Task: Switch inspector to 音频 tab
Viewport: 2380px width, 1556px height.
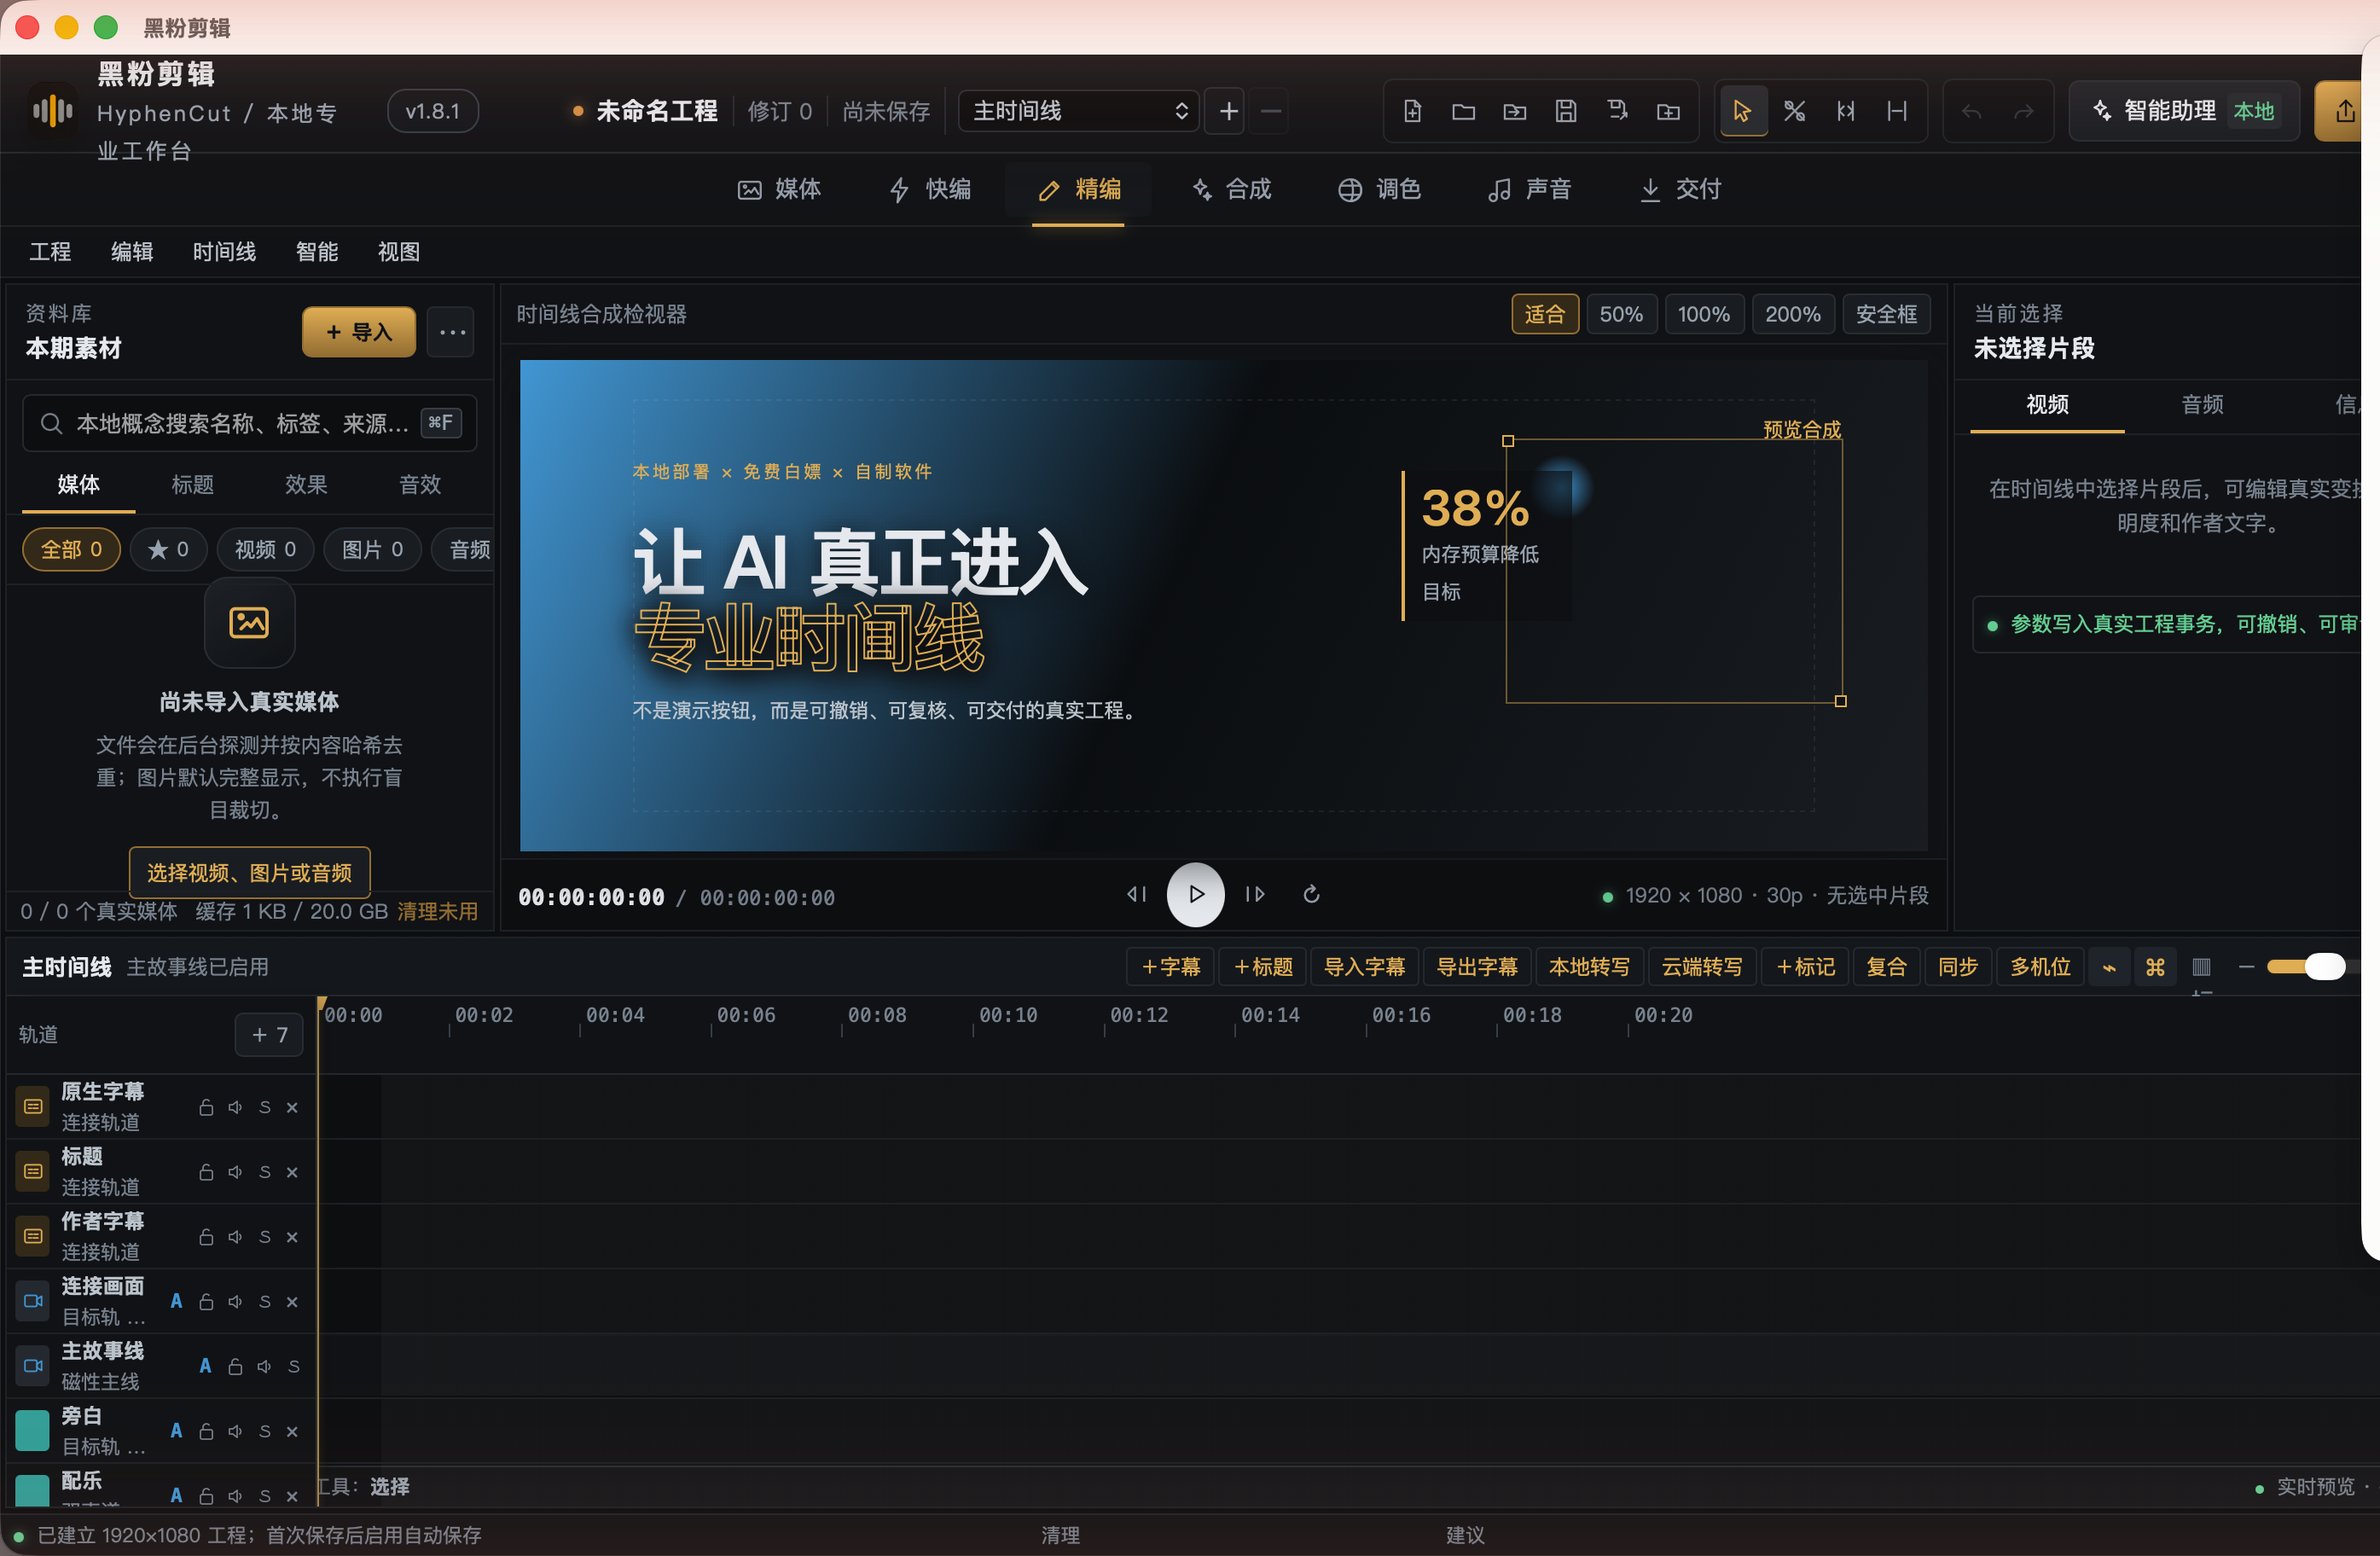Action: point(2202,405)
